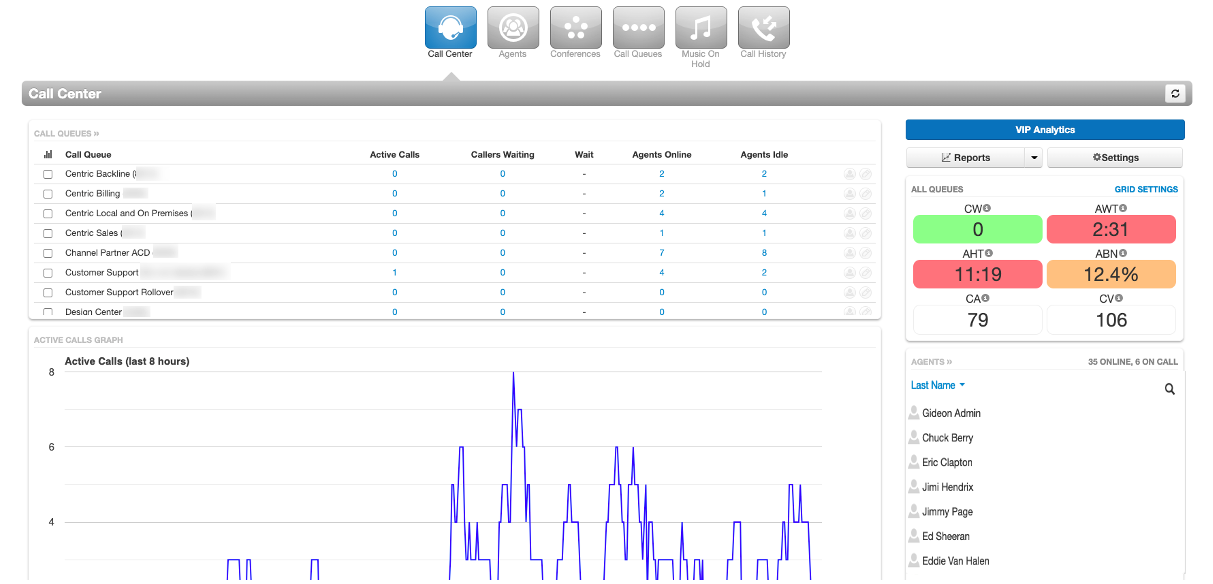Image resolution: width=1213 pixels, height=584 pixels.
Task: Open the Call Queues section icon
Action: [638, 27]
